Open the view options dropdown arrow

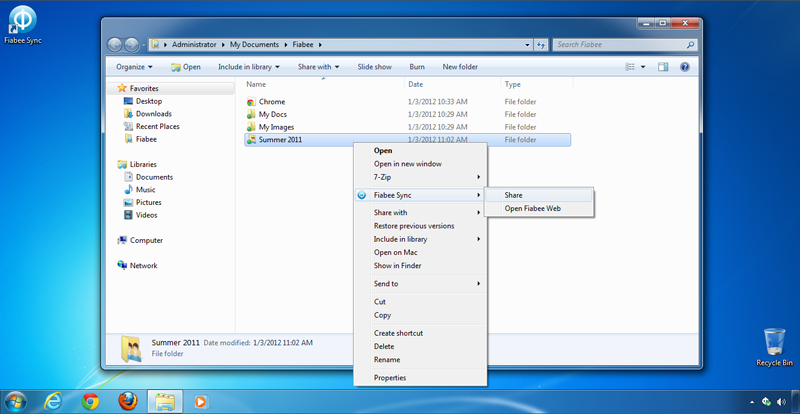coord(643,67)
